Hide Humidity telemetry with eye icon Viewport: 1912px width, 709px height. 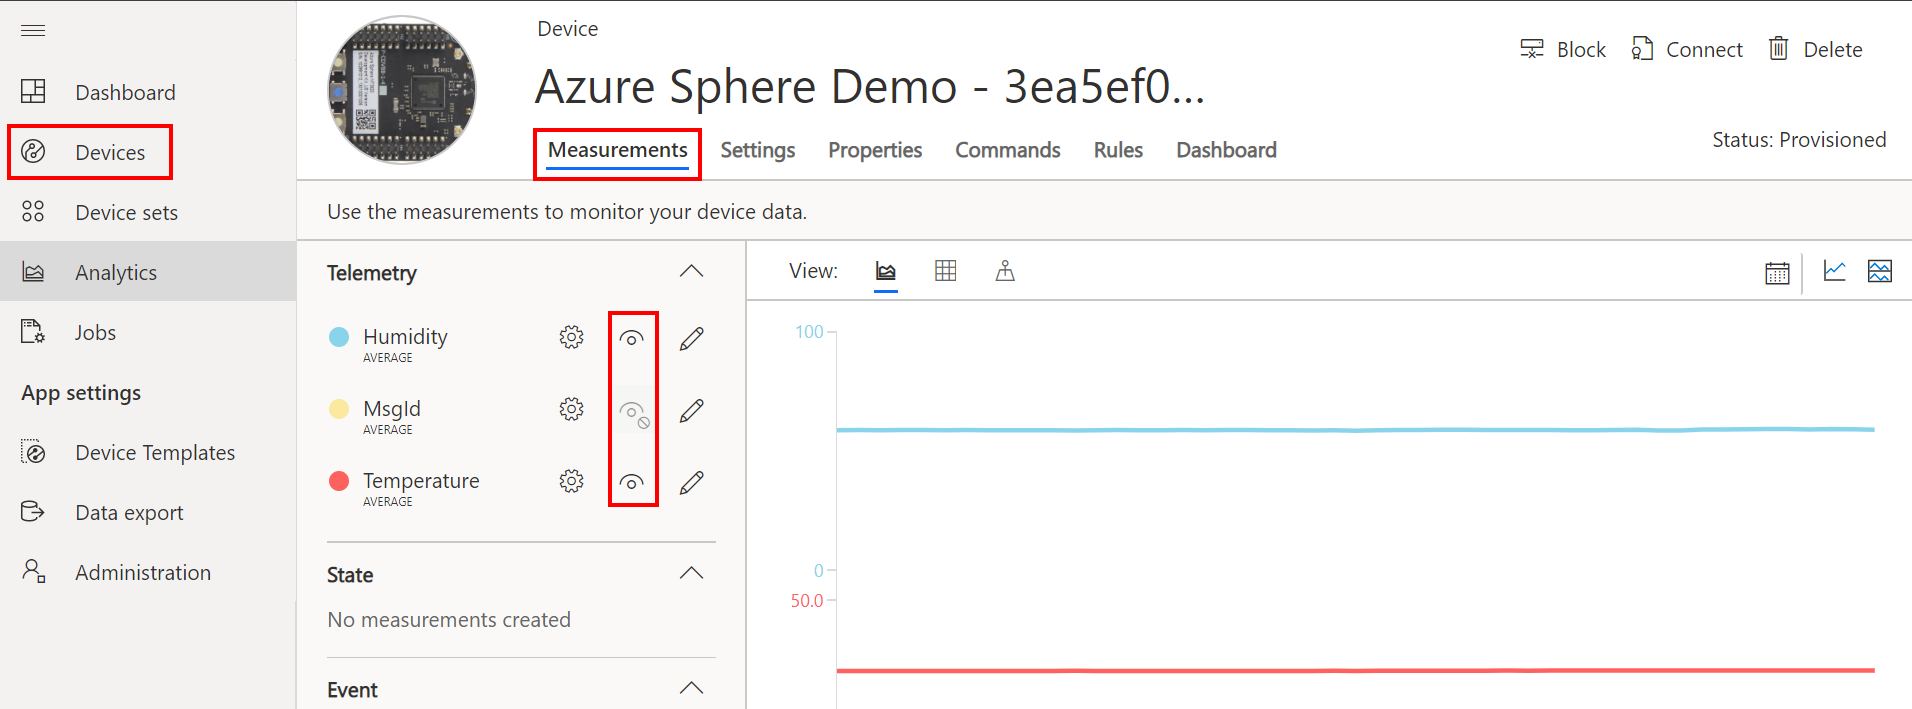(x=631, y=339)
